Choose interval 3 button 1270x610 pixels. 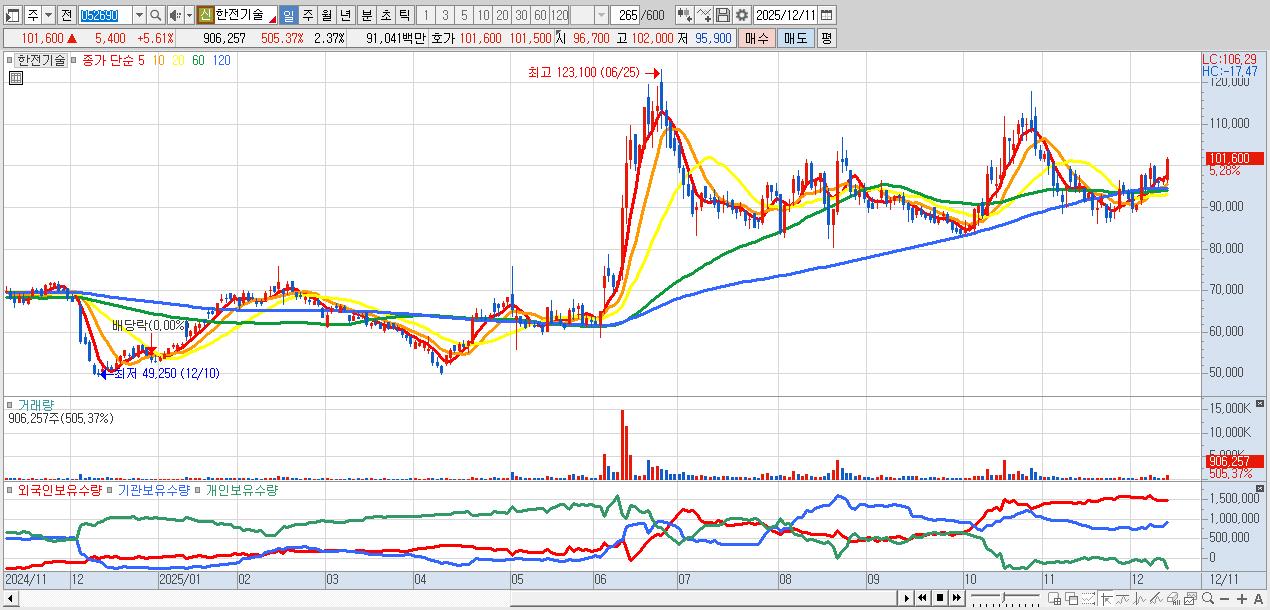445,15
